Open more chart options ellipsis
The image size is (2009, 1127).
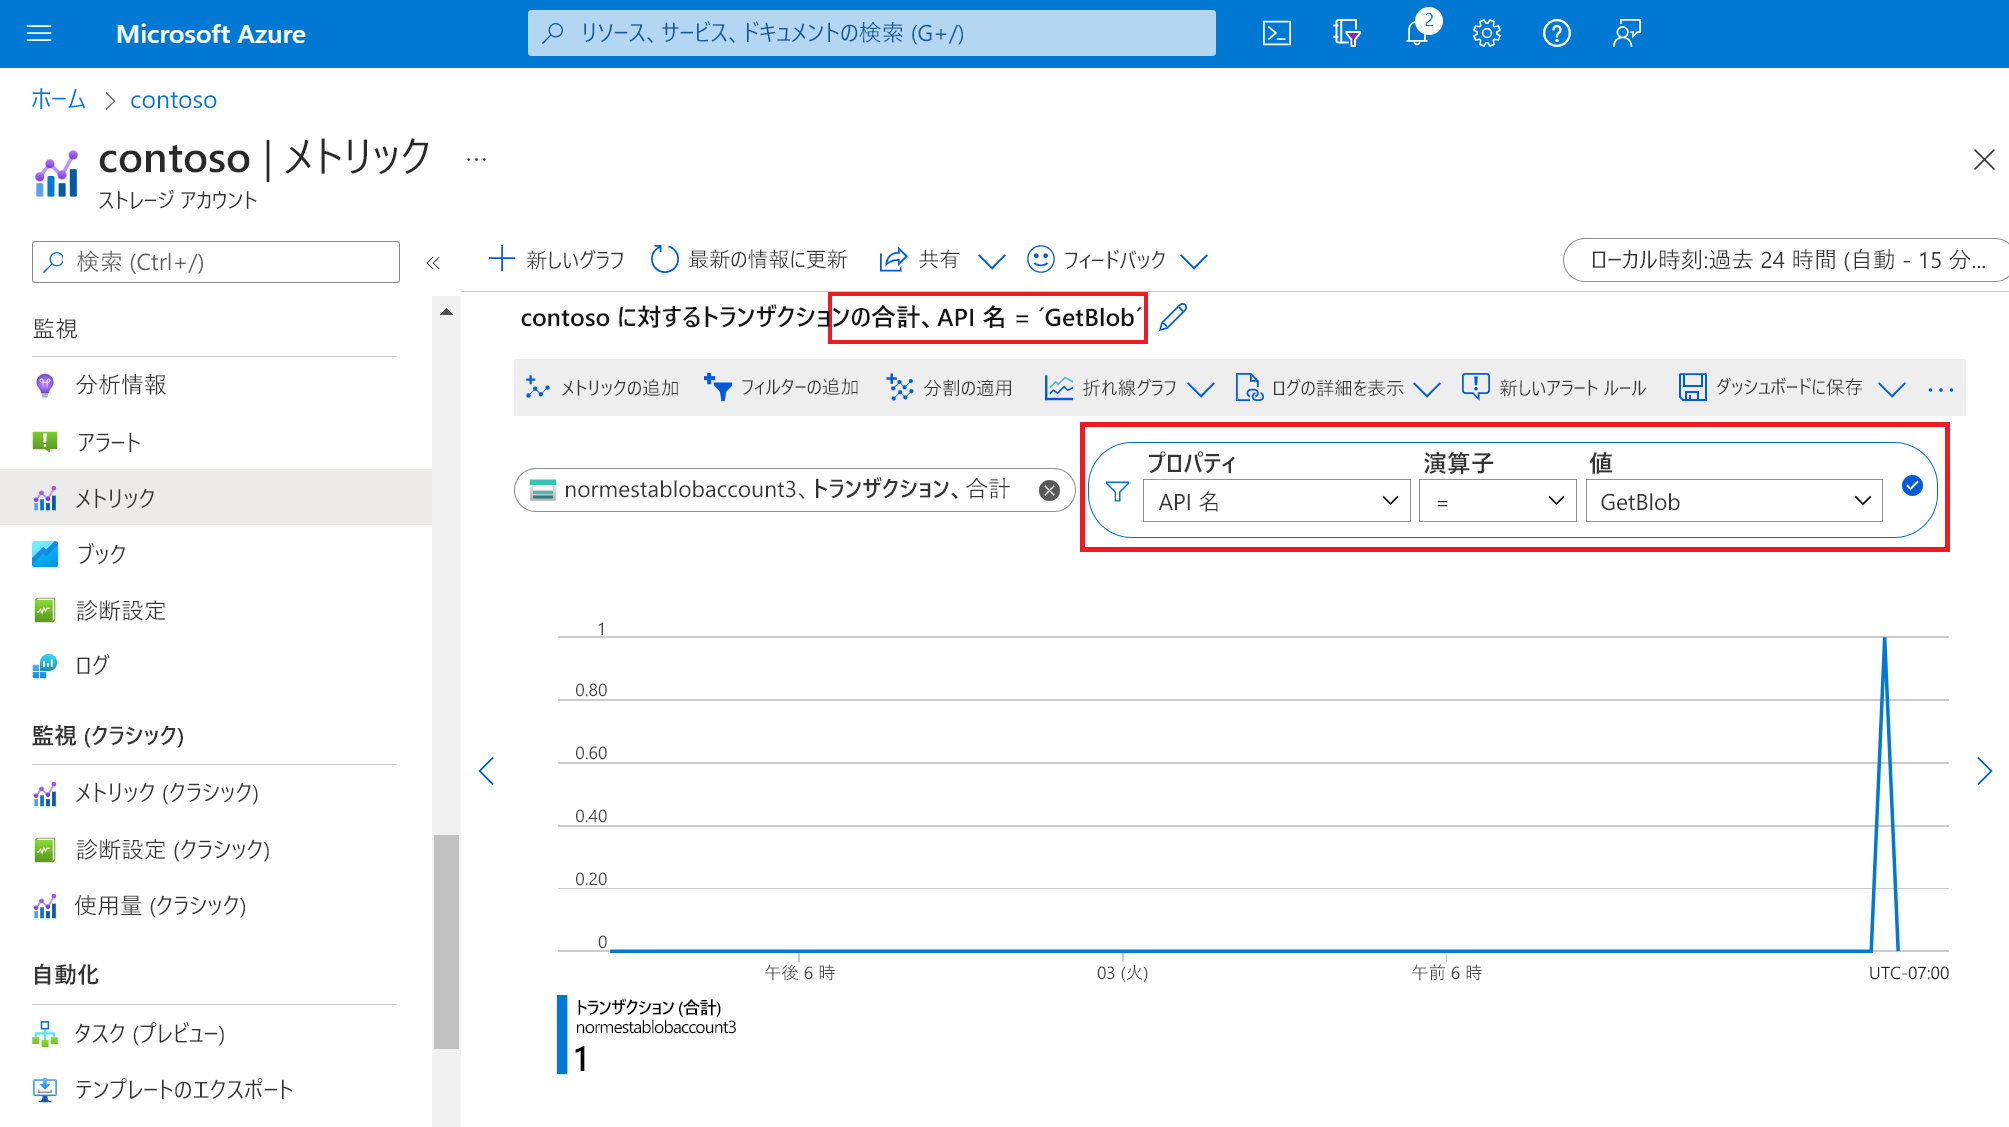tap(1940, 389)
